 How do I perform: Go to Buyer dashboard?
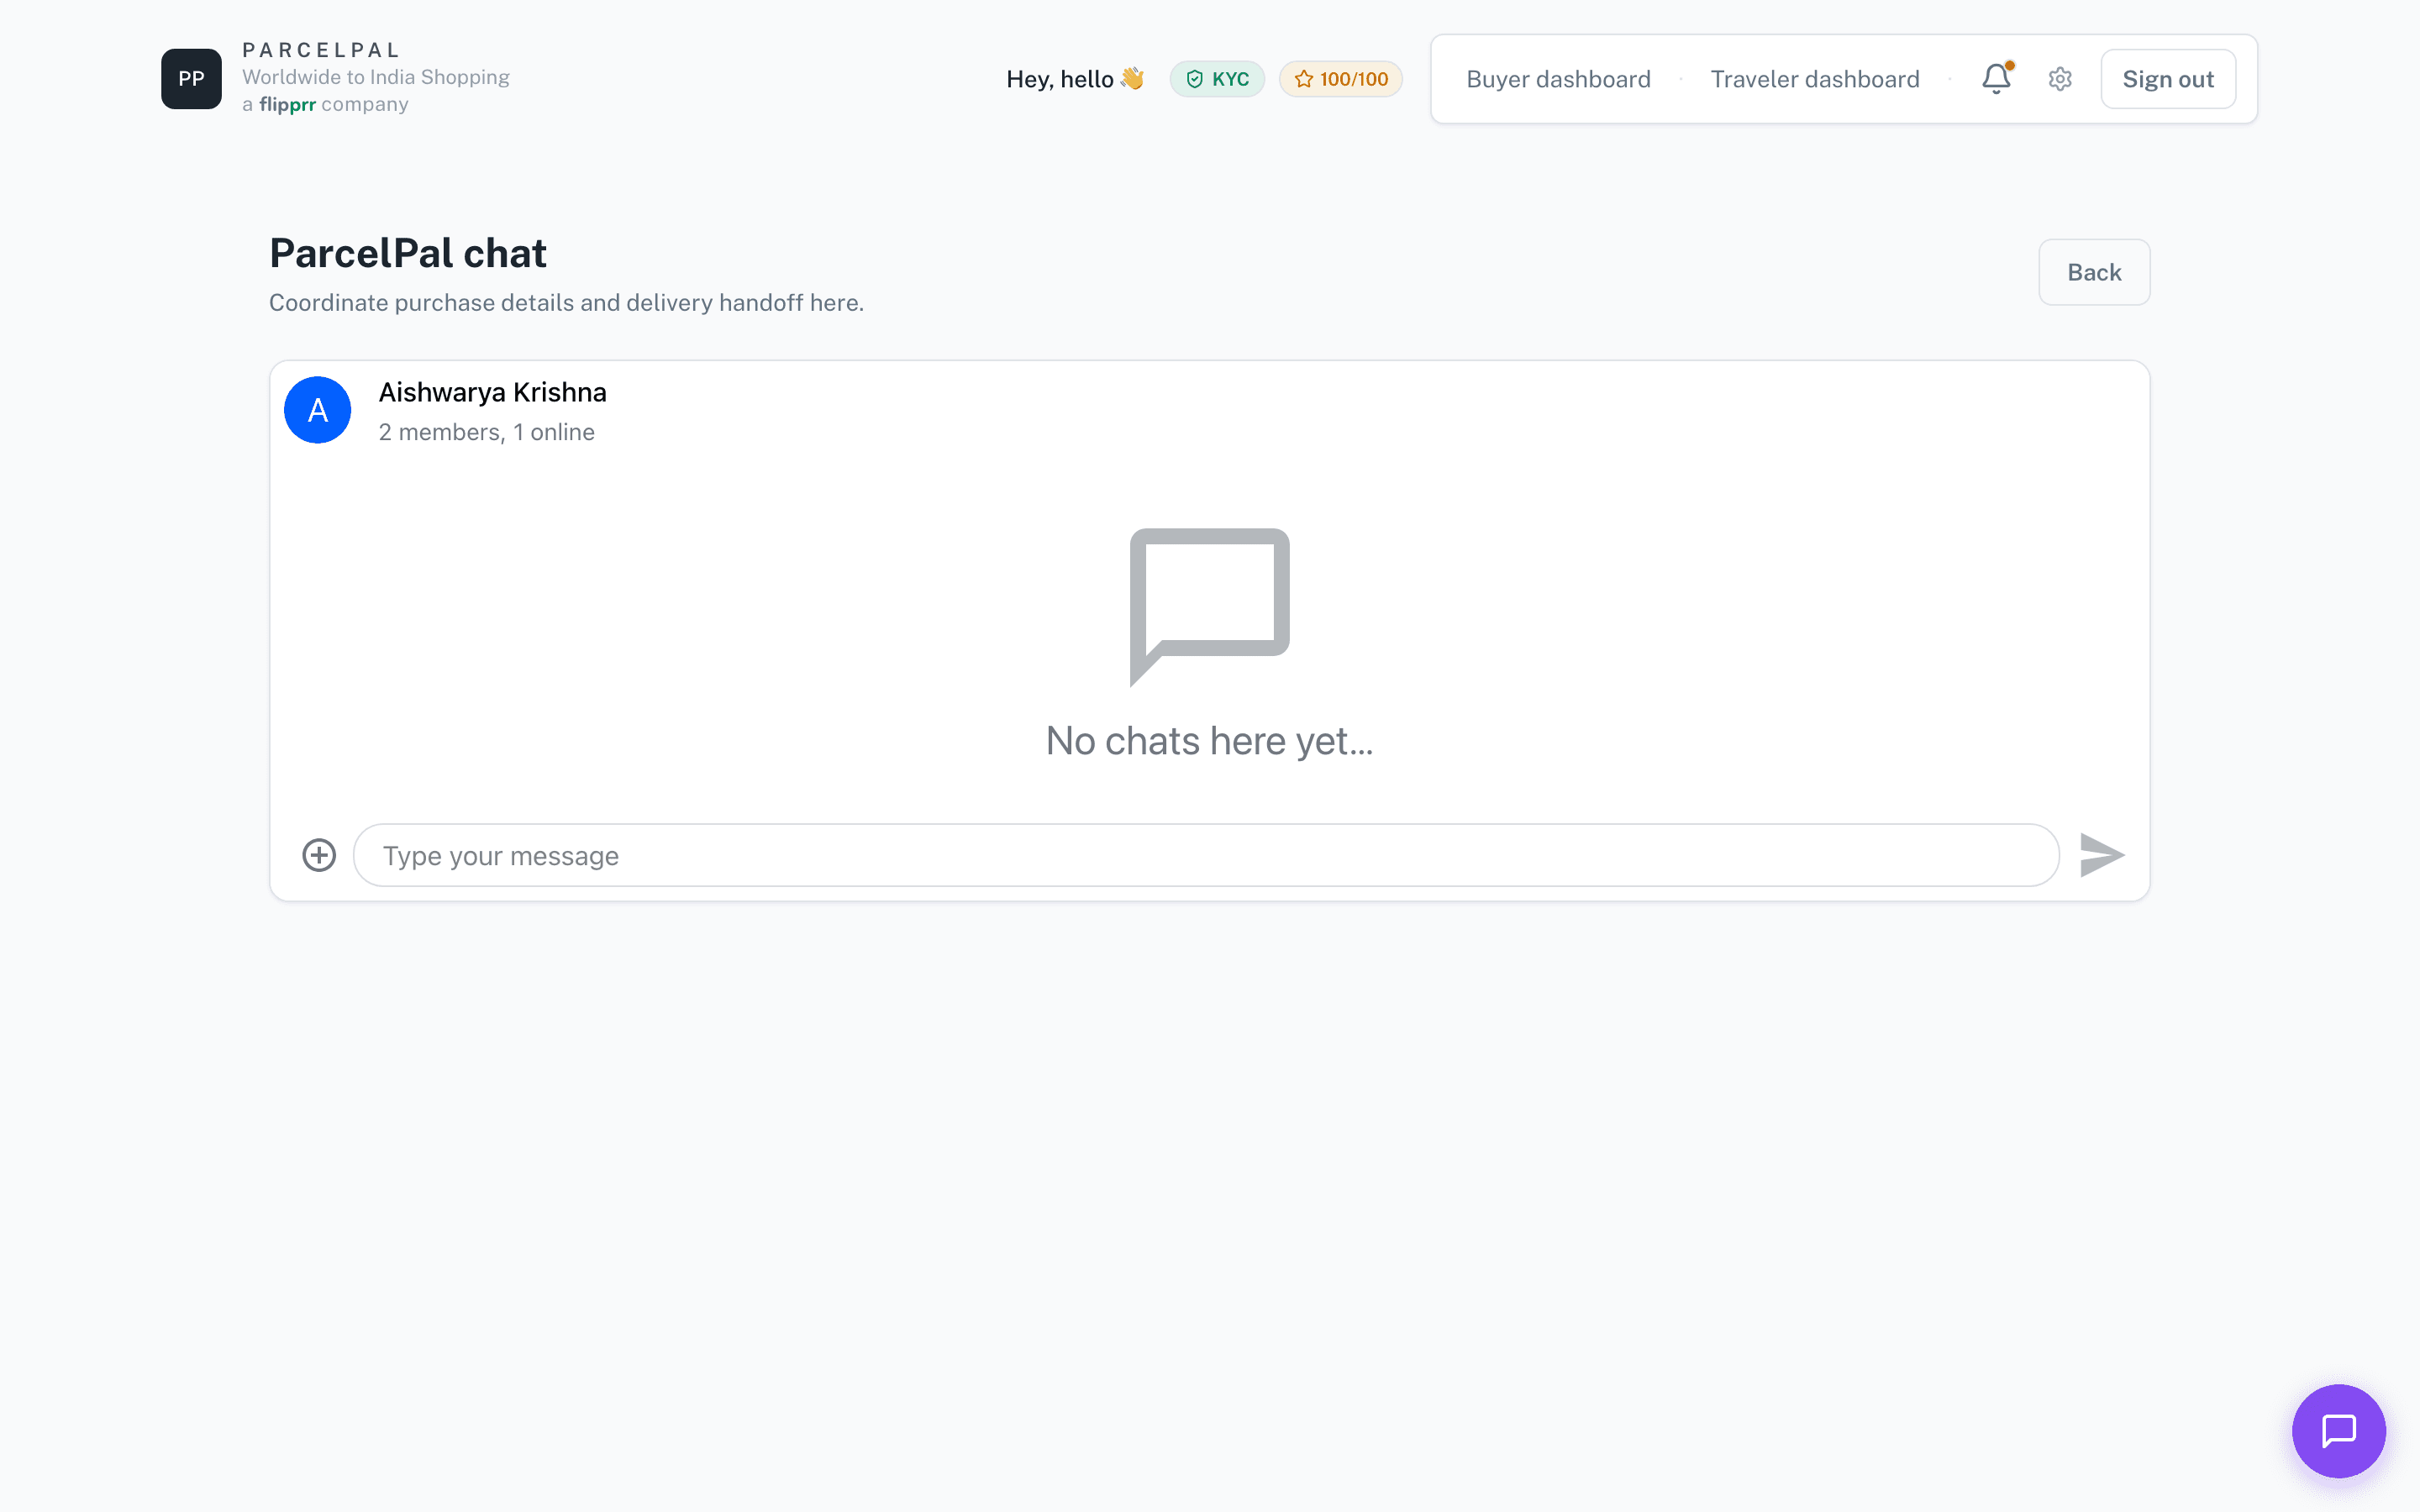[1558, 79]
